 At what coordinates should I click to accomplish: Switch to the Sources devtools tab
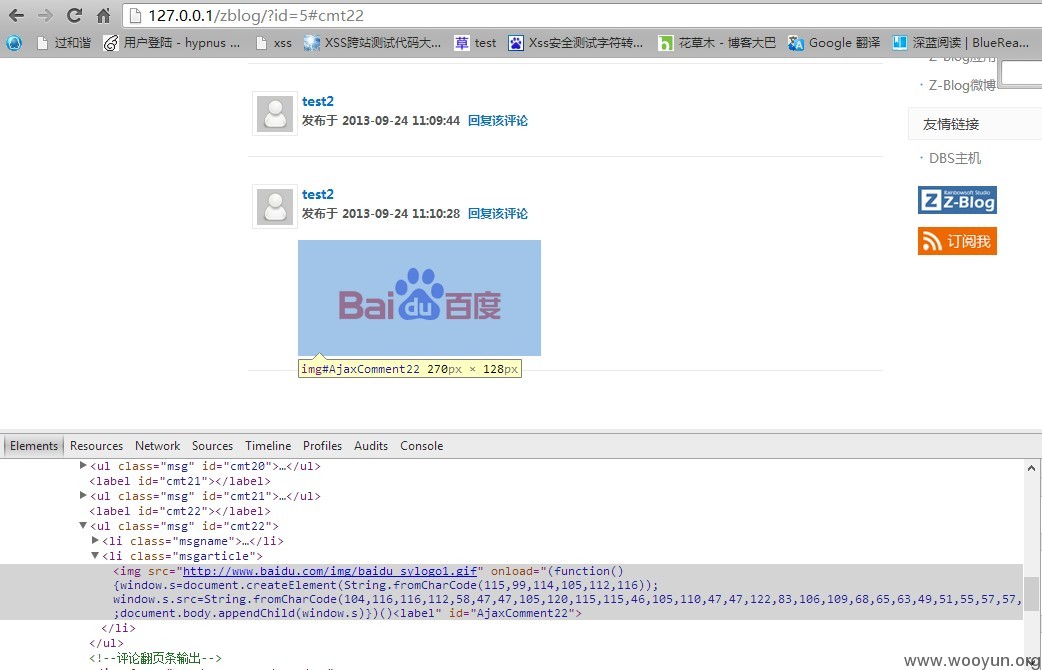pos(213,445)
